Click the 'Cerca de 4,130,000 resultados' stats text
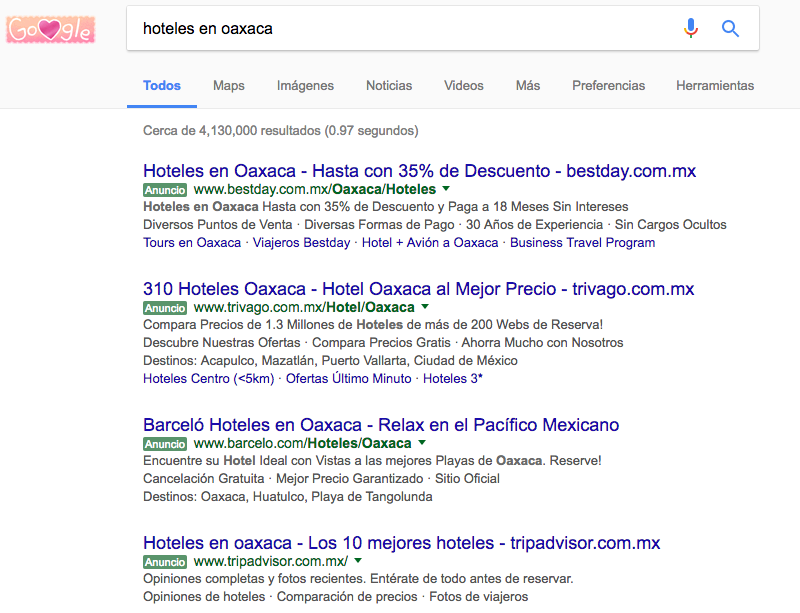The image size is (800, 613). coord(281,131)
